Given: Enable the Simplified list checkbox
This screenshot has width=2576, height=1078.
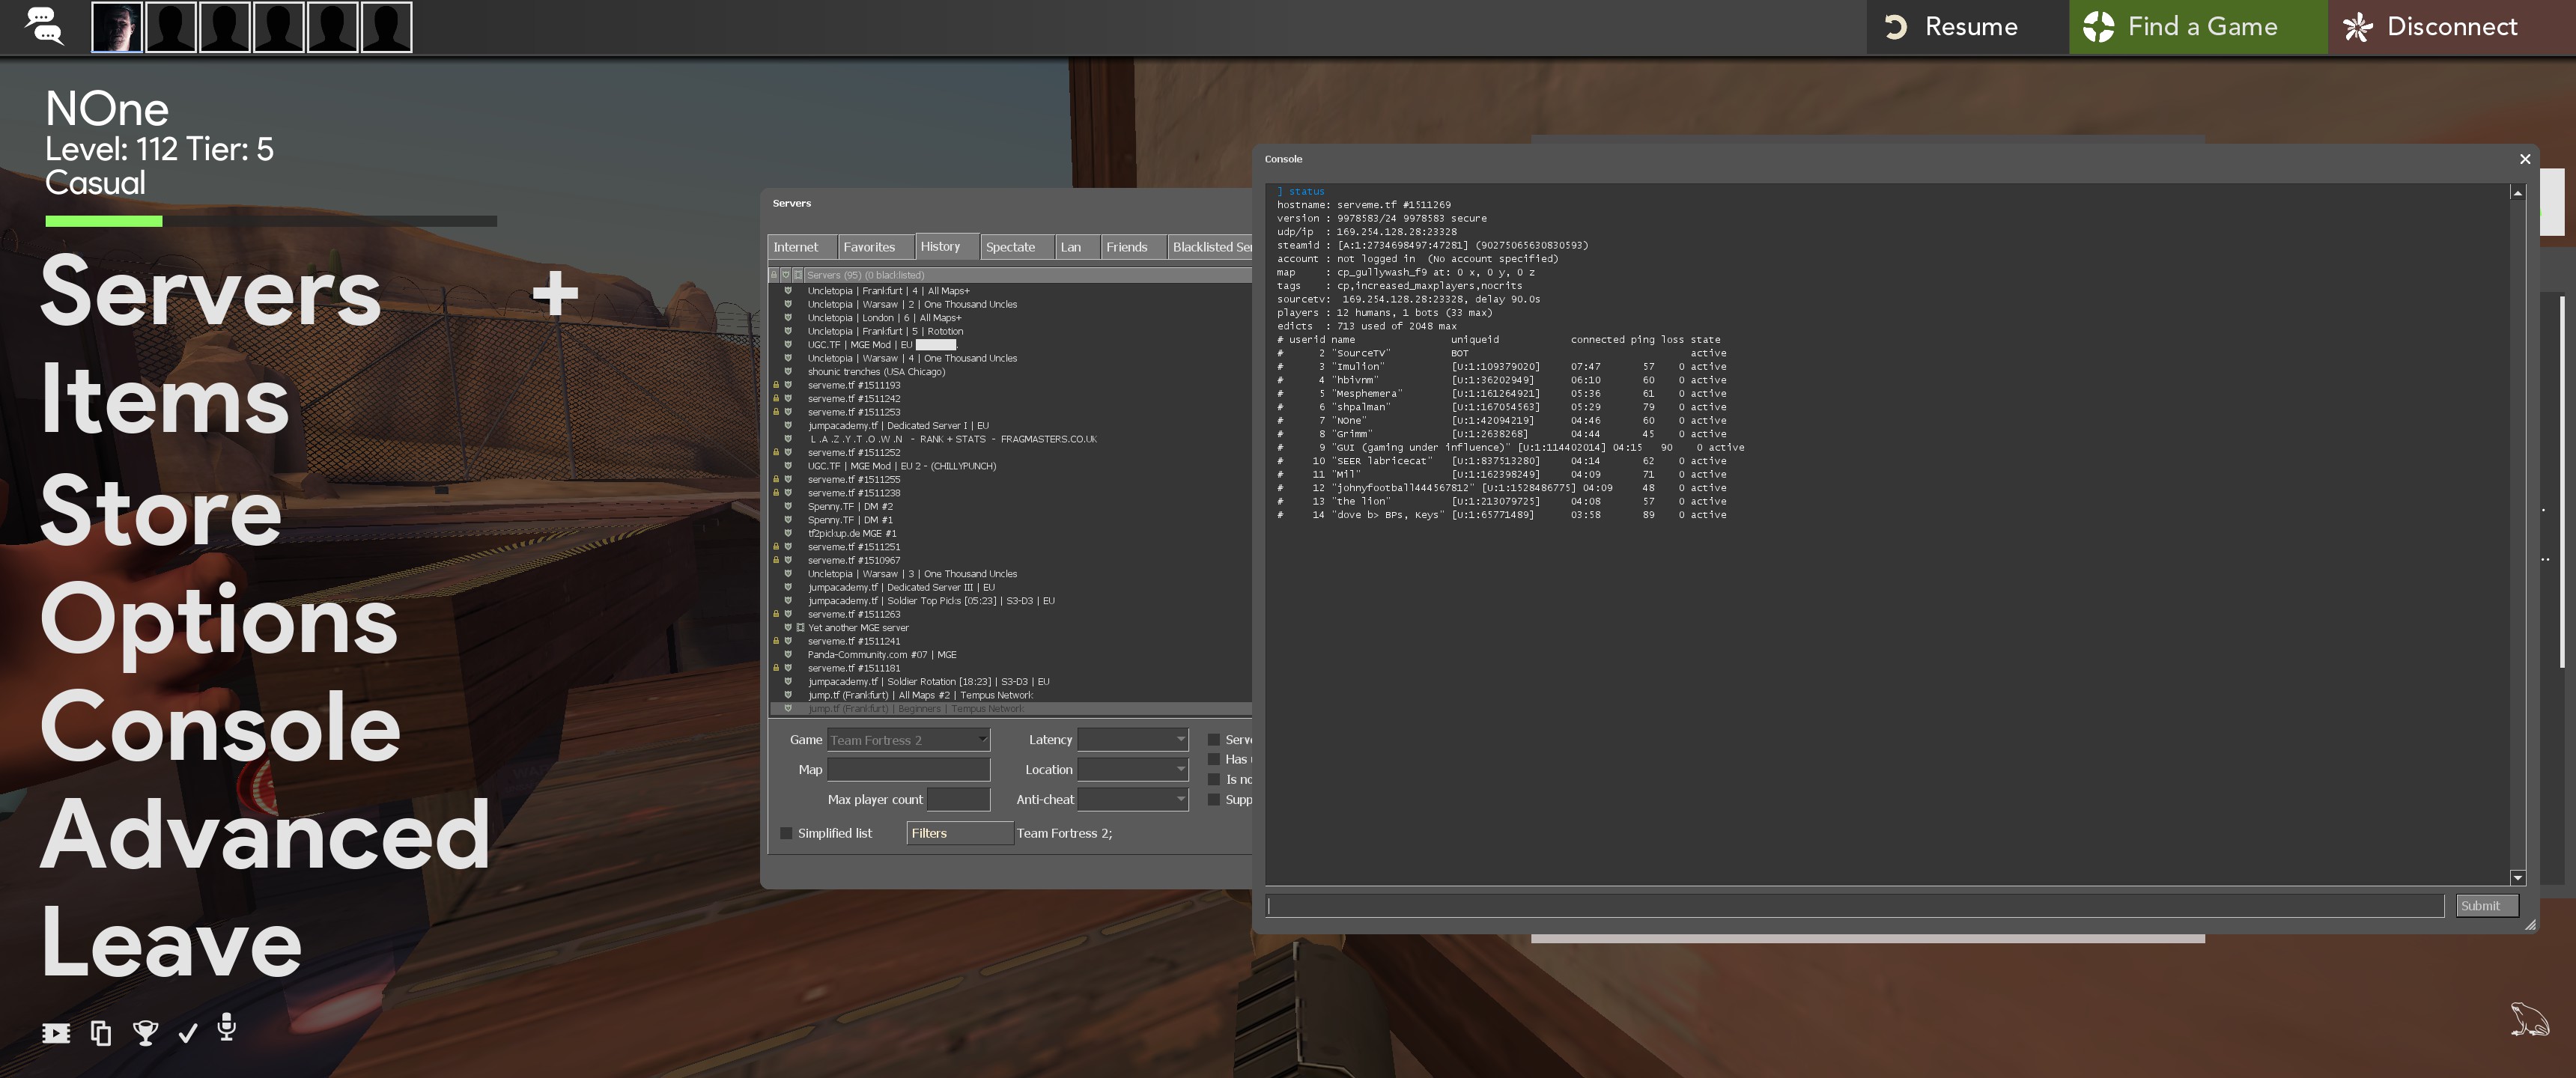Looking at the screenshot, I should pyautogui.click(x=786, y=833).
